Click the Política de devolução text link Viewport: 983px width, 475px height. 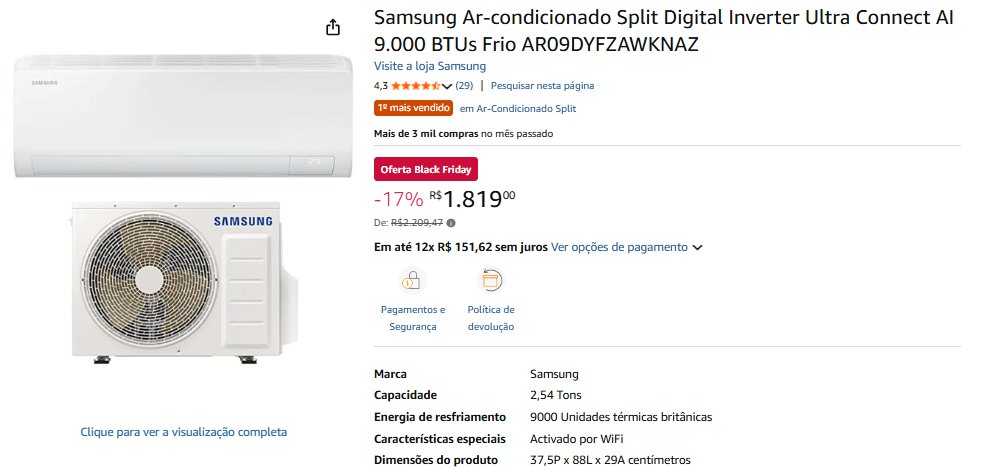(x=491, y=318)
